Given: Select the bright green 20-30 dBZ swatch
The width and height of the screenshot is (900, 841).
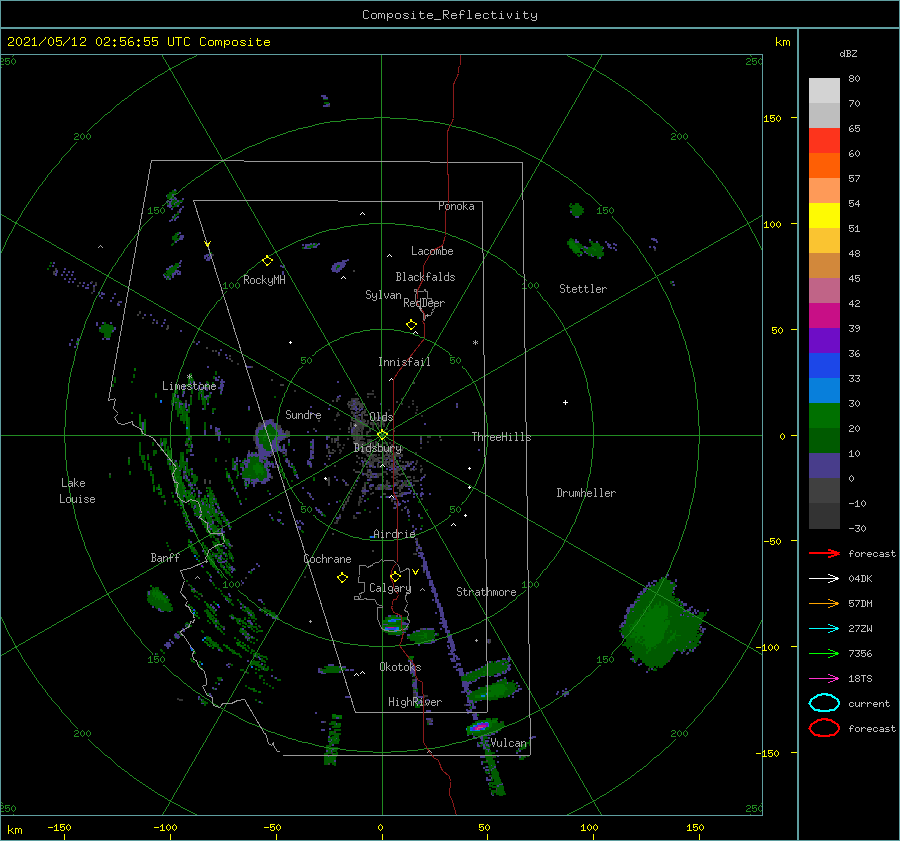Looking at the screenshot, I should point(824,416).
